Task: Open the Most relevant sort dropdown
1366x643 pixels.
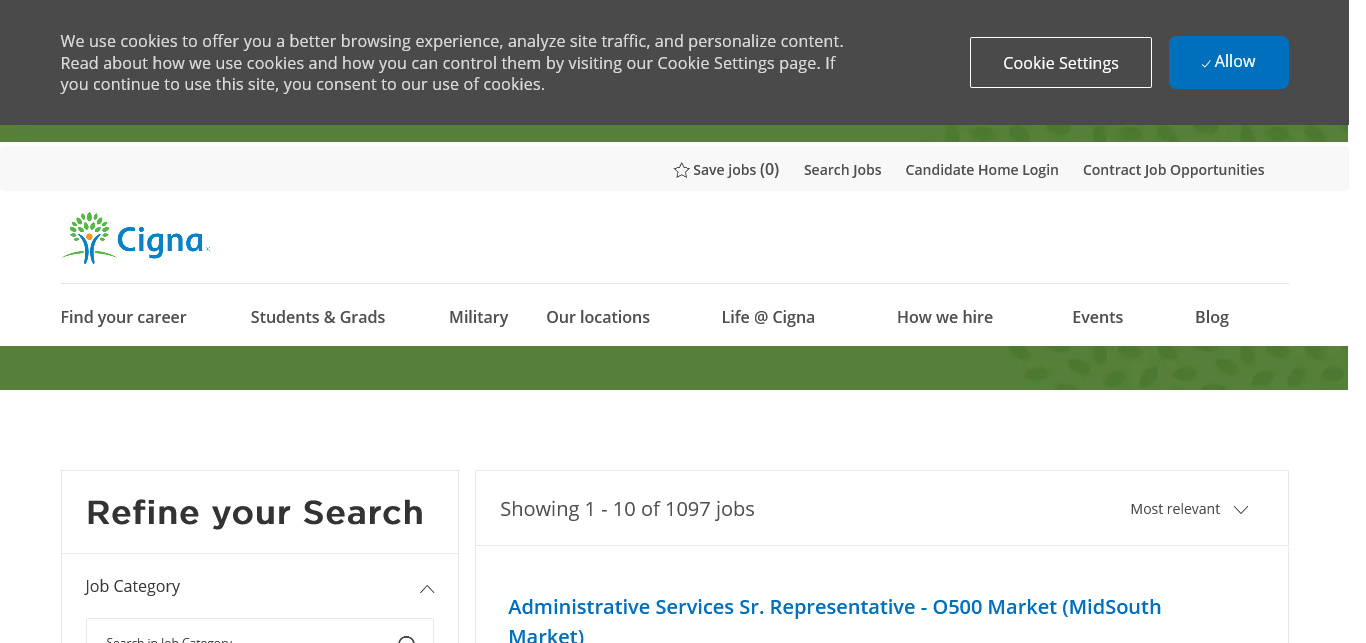Action: point(1189,509)
